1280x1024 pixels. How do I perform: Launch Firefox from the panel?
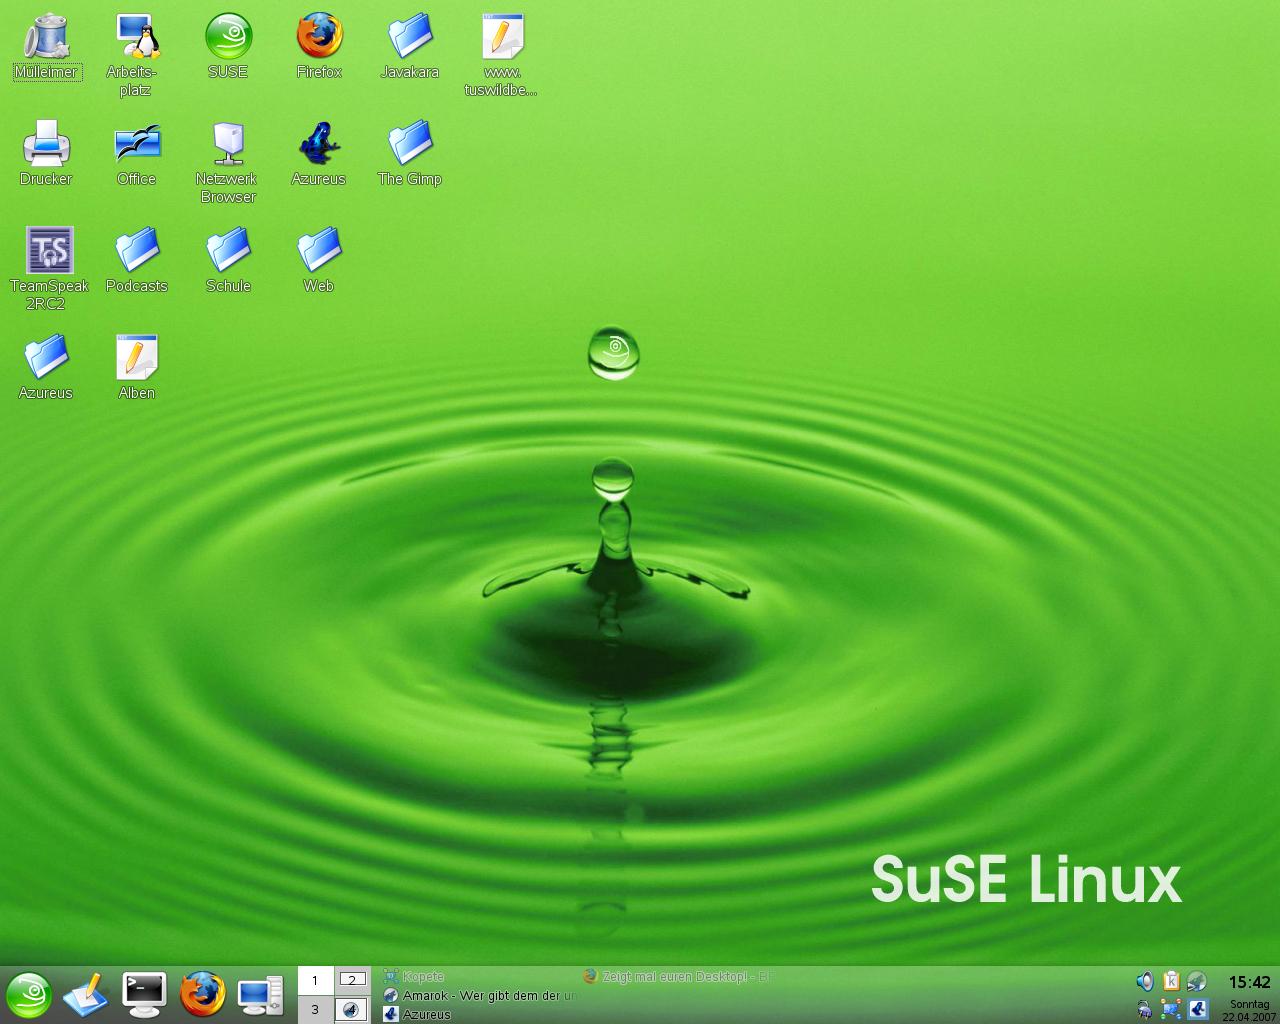[202, 996]
